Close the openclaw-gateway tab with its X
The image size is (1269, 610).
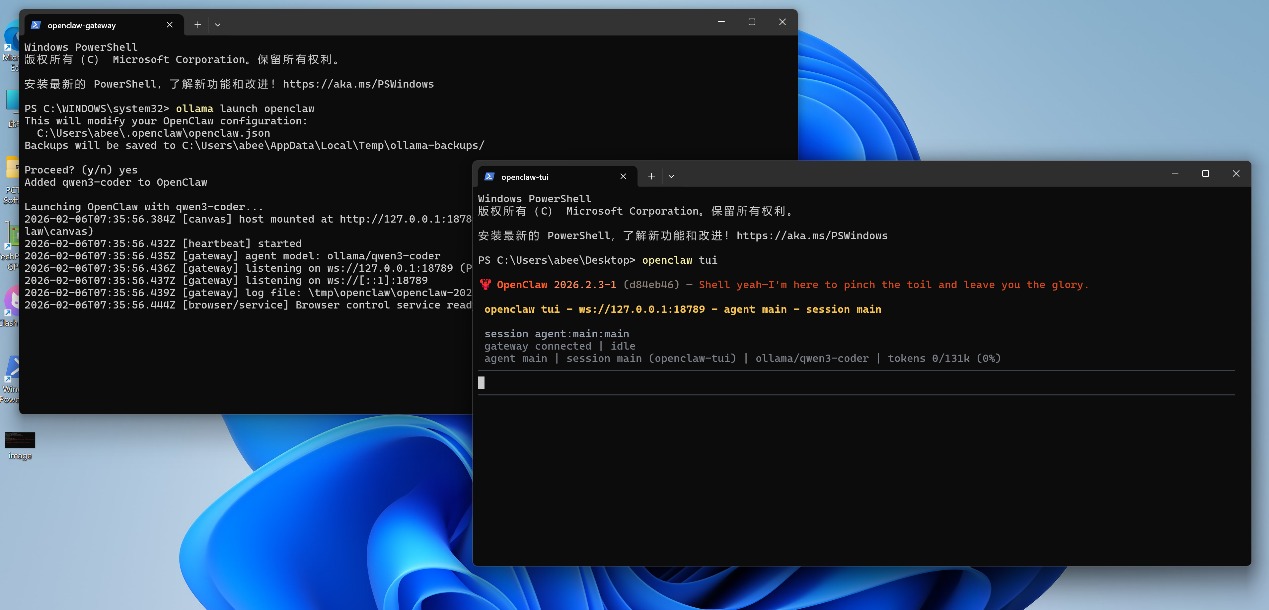170,24
